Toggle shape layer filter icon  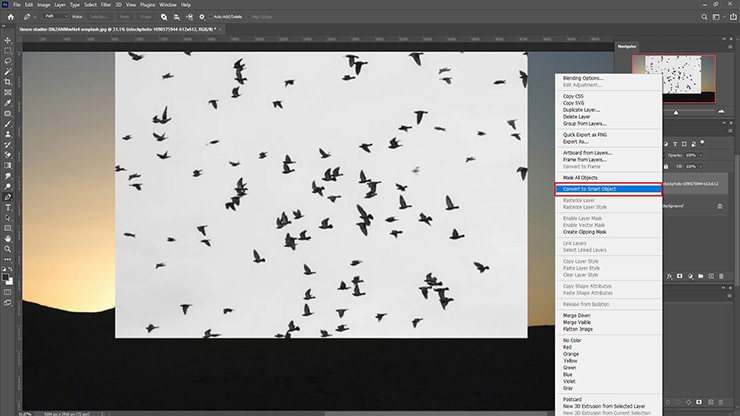coord(684,144)
